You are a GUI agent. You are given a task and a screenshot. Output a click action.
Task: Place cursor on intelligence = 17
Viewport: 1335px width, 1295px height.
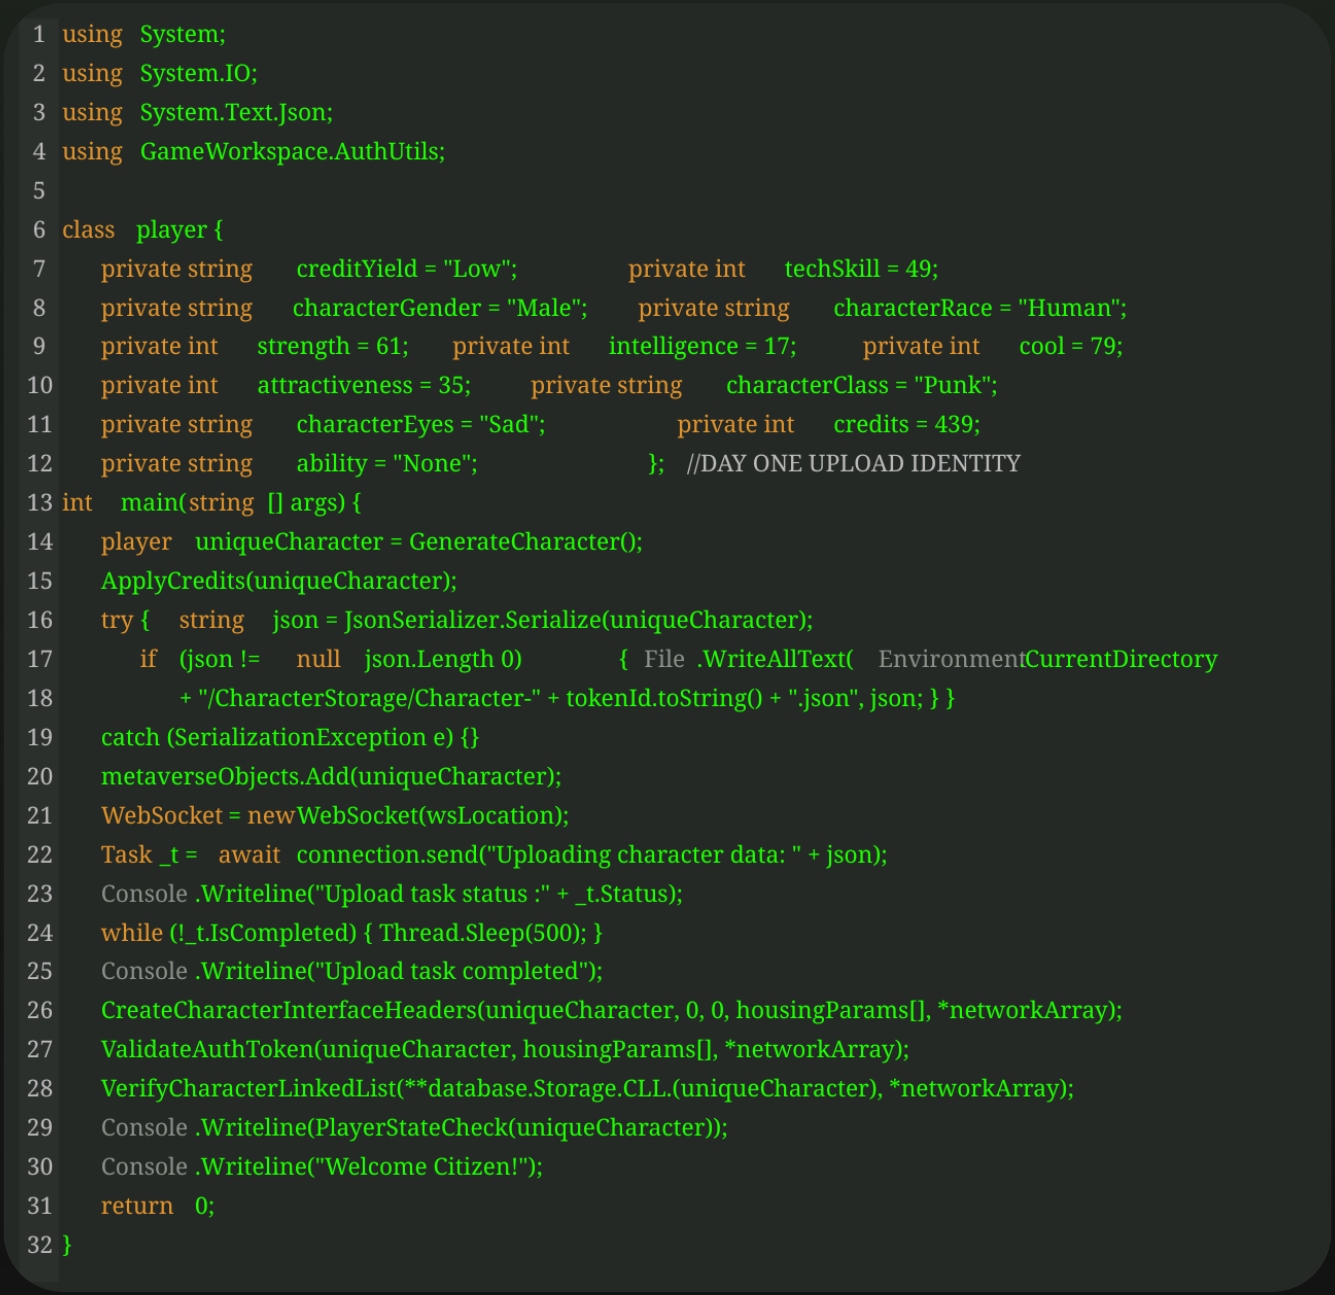pyautogui.click(x=702, y=346)
